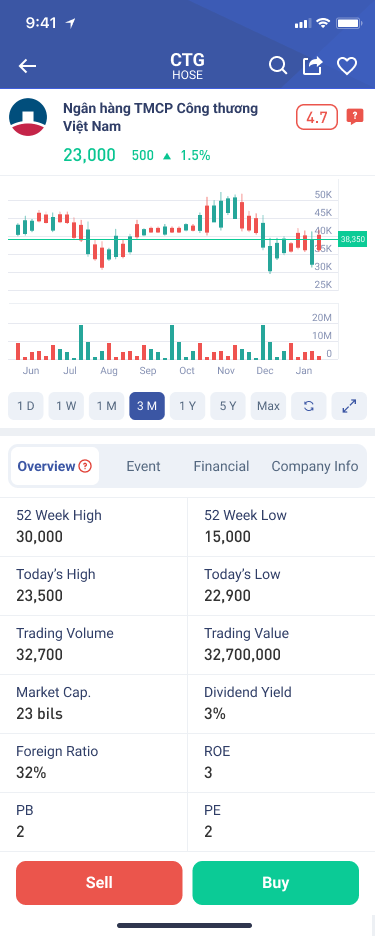This screenshot has width=375, height=936.
Task: Open the search magnifier icon
Action: pyautogui.click(x=278, y=65)
